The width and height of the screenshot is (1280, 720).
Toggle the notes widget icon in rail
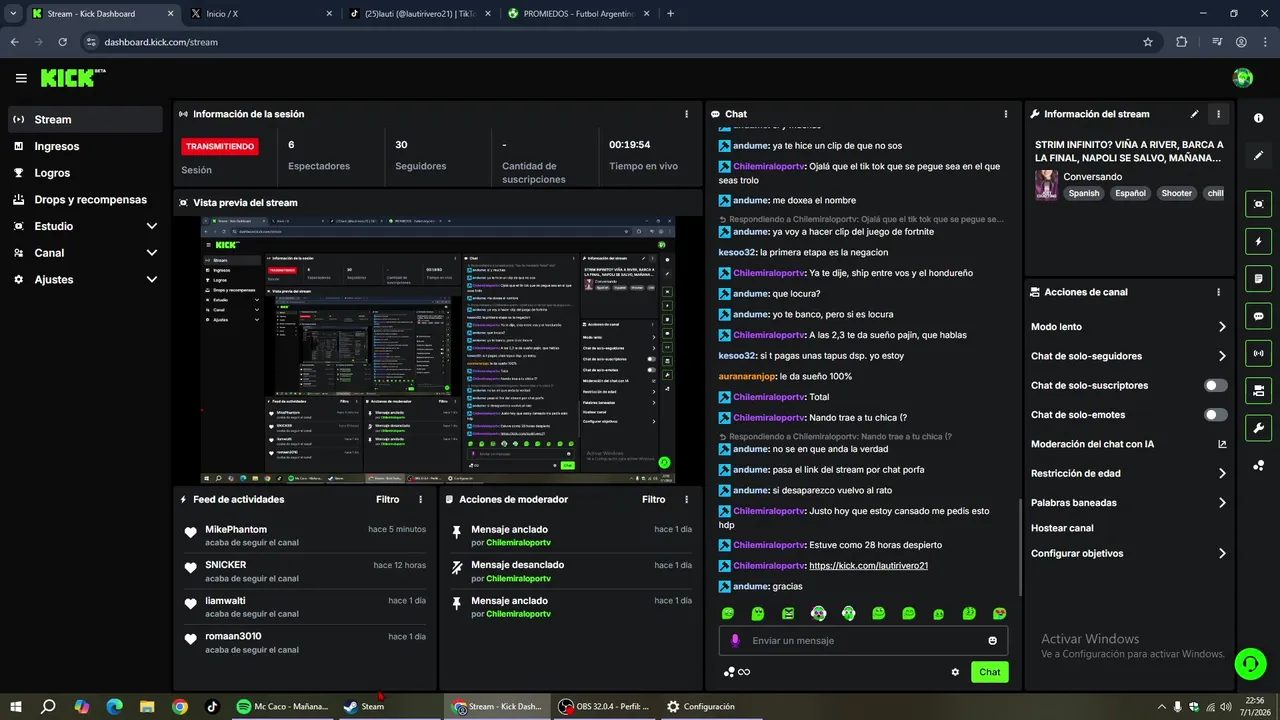[1258, 278]
